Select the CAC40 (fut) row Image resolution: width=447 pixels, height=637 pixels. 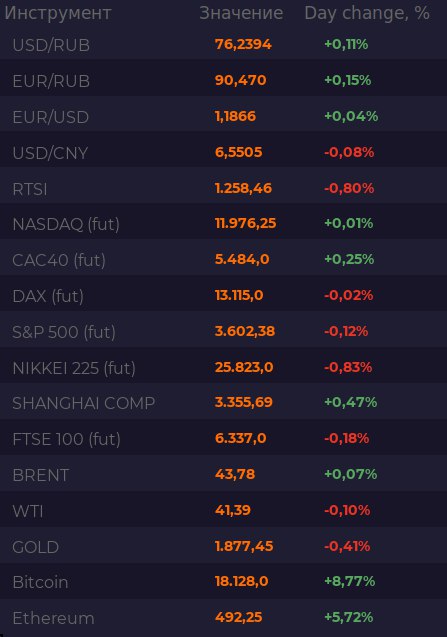tap(224, 260)
